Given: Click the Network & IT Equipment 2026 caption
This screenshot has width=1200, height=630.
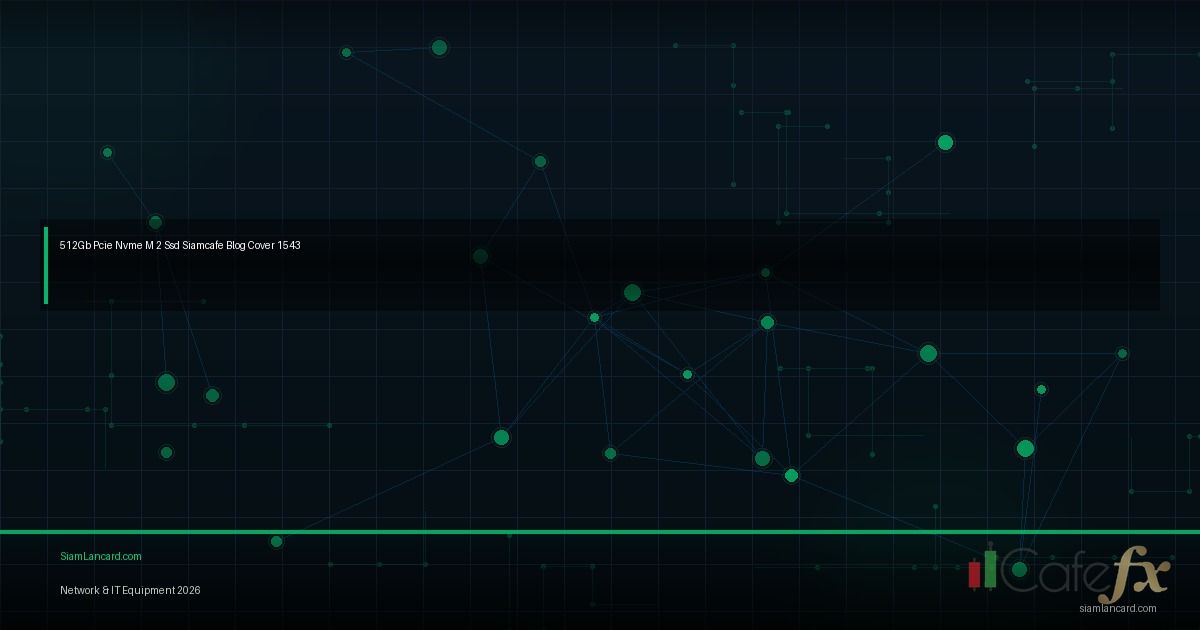Looking at the screenshot, I should tap(130, 590).
